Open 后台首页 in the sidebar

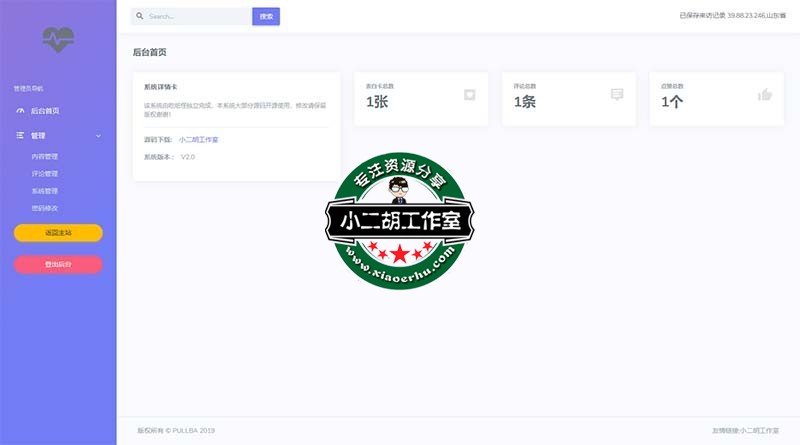coord(45,111)
